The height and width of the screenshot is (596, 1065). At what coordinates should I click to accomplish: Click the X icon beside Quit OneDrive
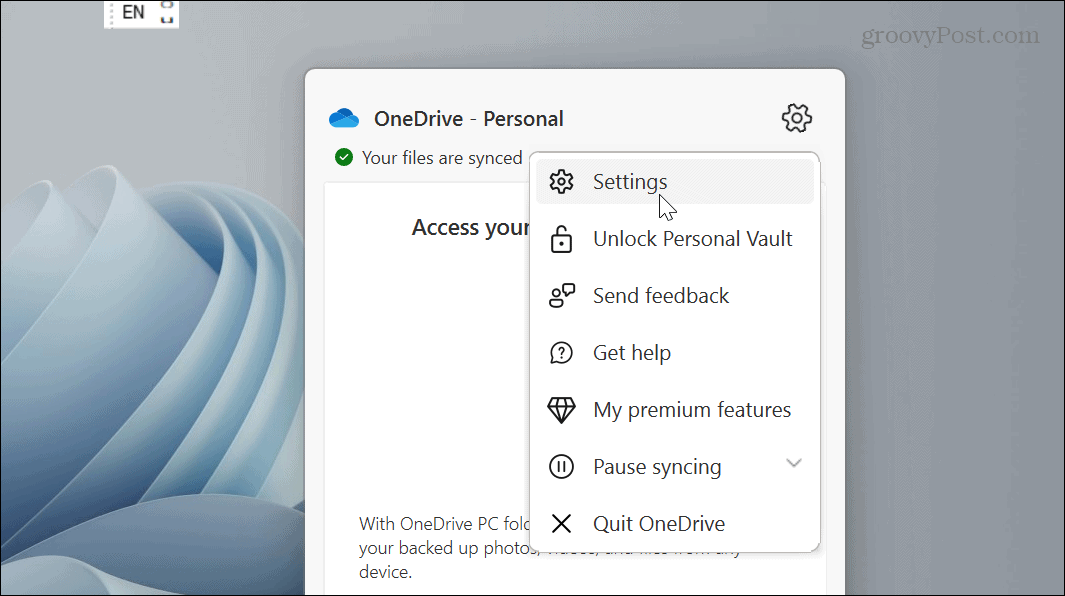(x=562, y=524)
